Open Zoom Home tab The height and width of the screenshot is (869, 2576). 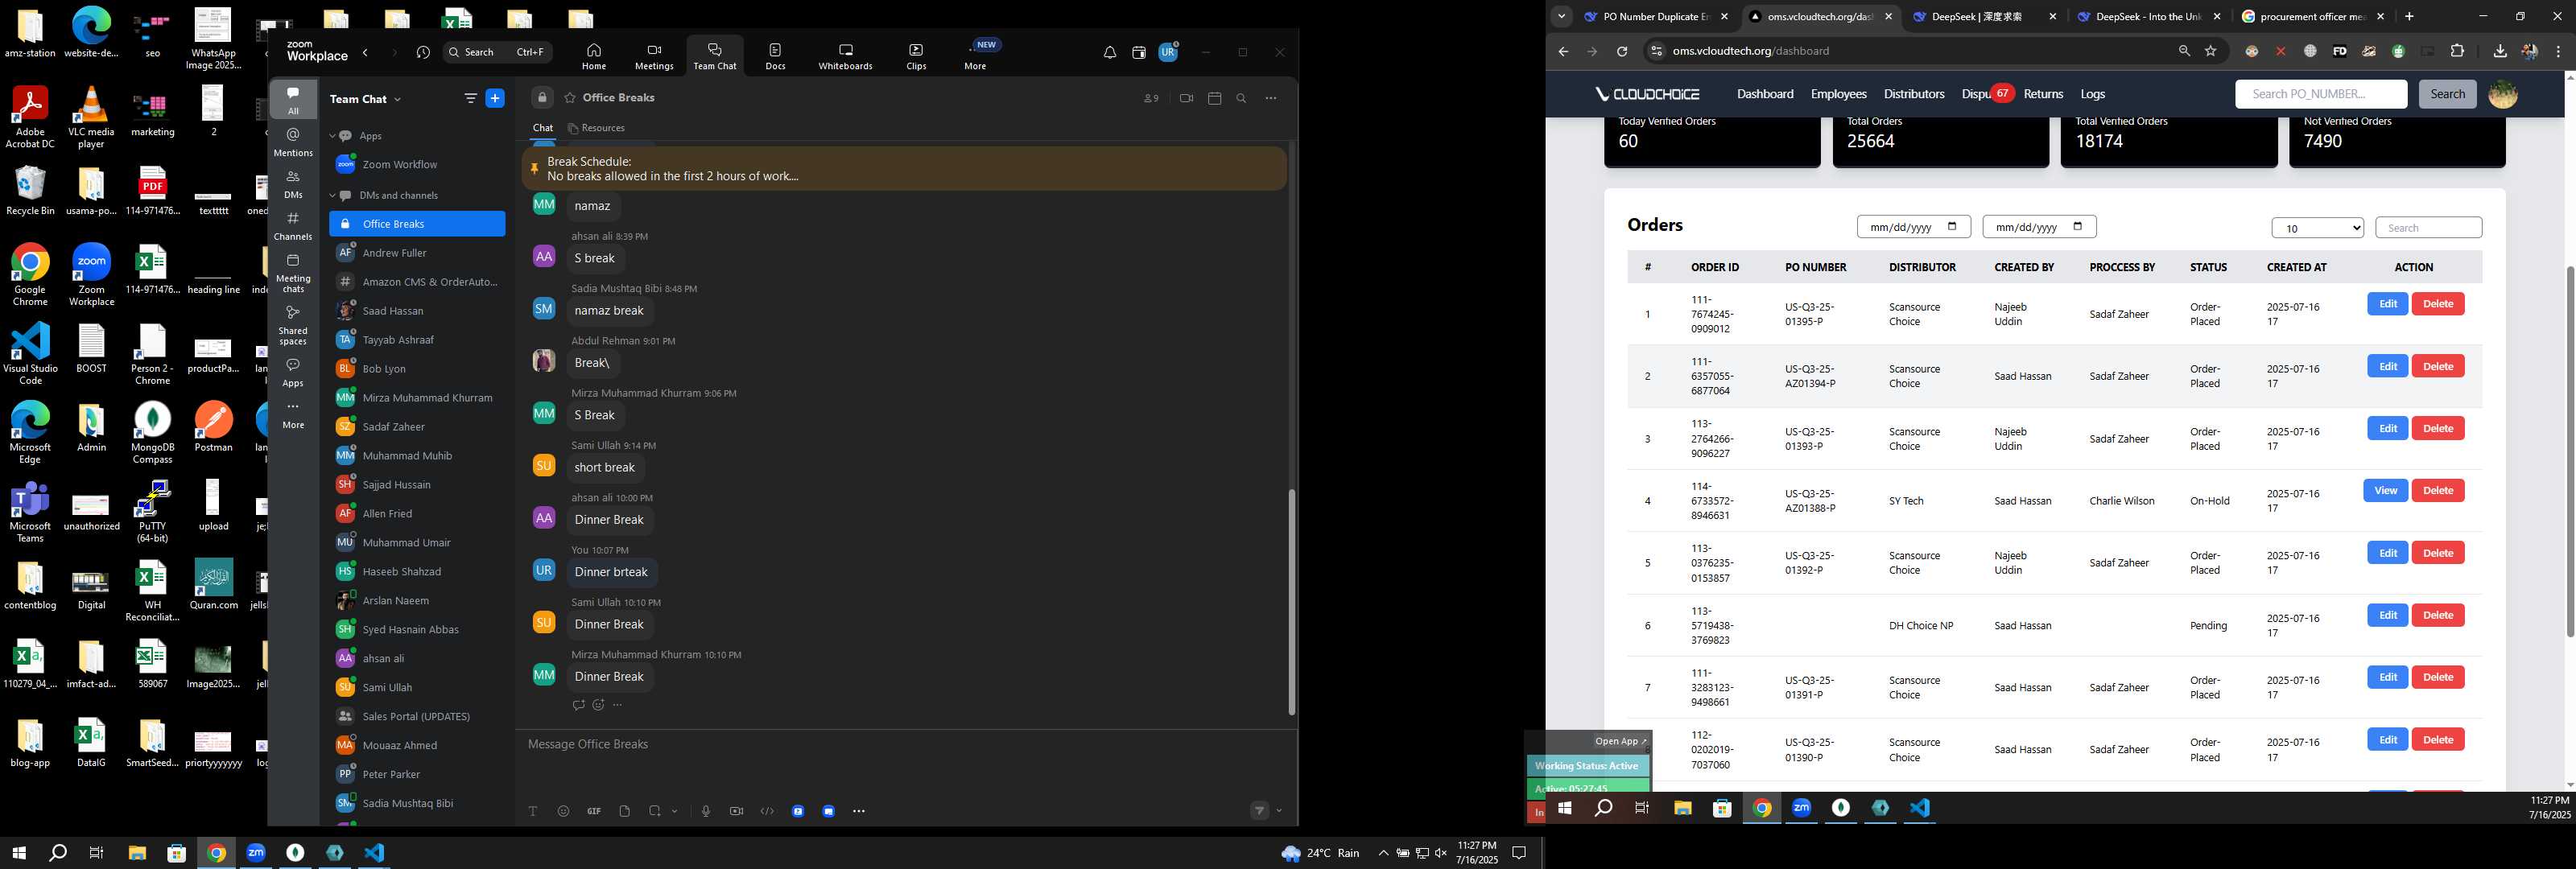pyautogui.click(x=593, y=56)
